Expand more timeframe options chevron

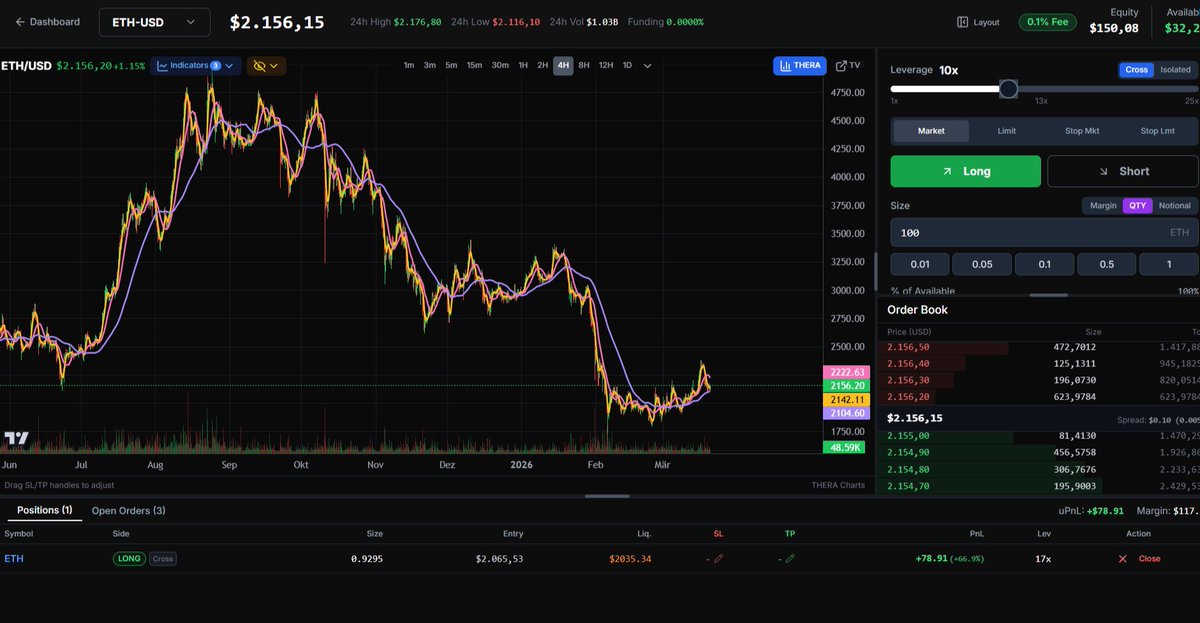coord(647,66)
